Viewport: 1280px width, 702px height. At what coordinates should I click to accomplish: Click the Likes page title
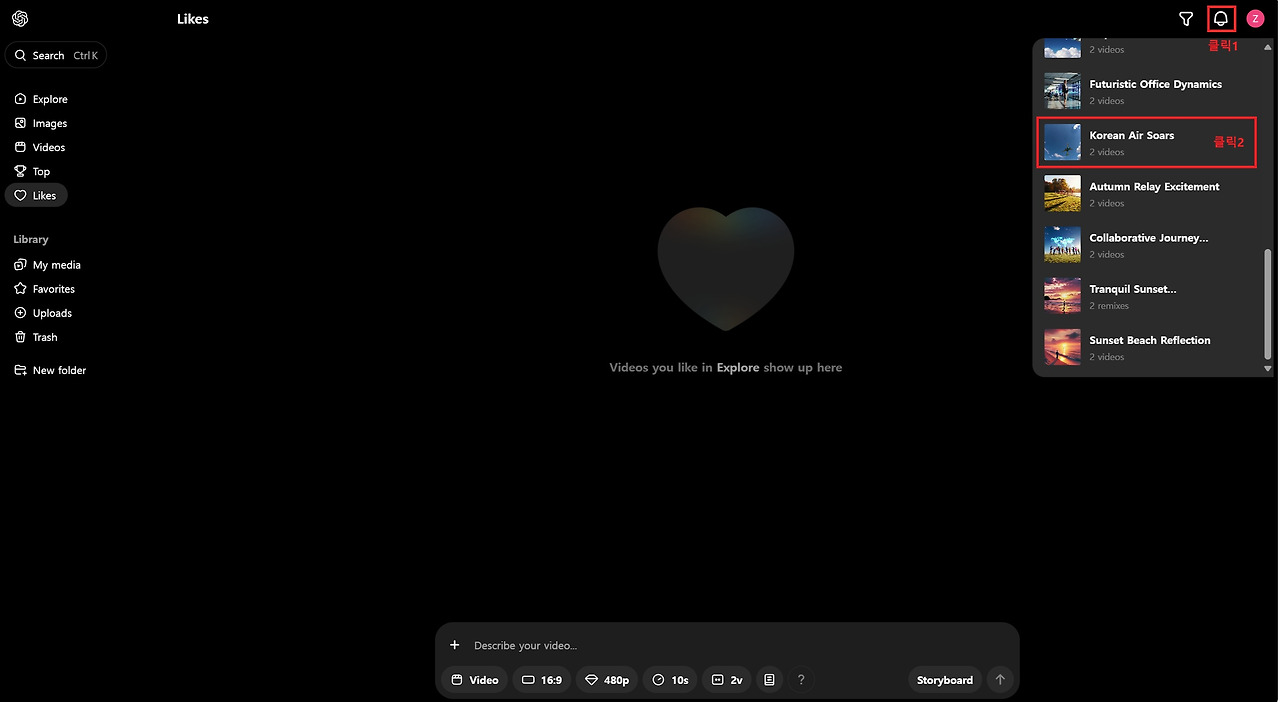[x=193, y=19]
